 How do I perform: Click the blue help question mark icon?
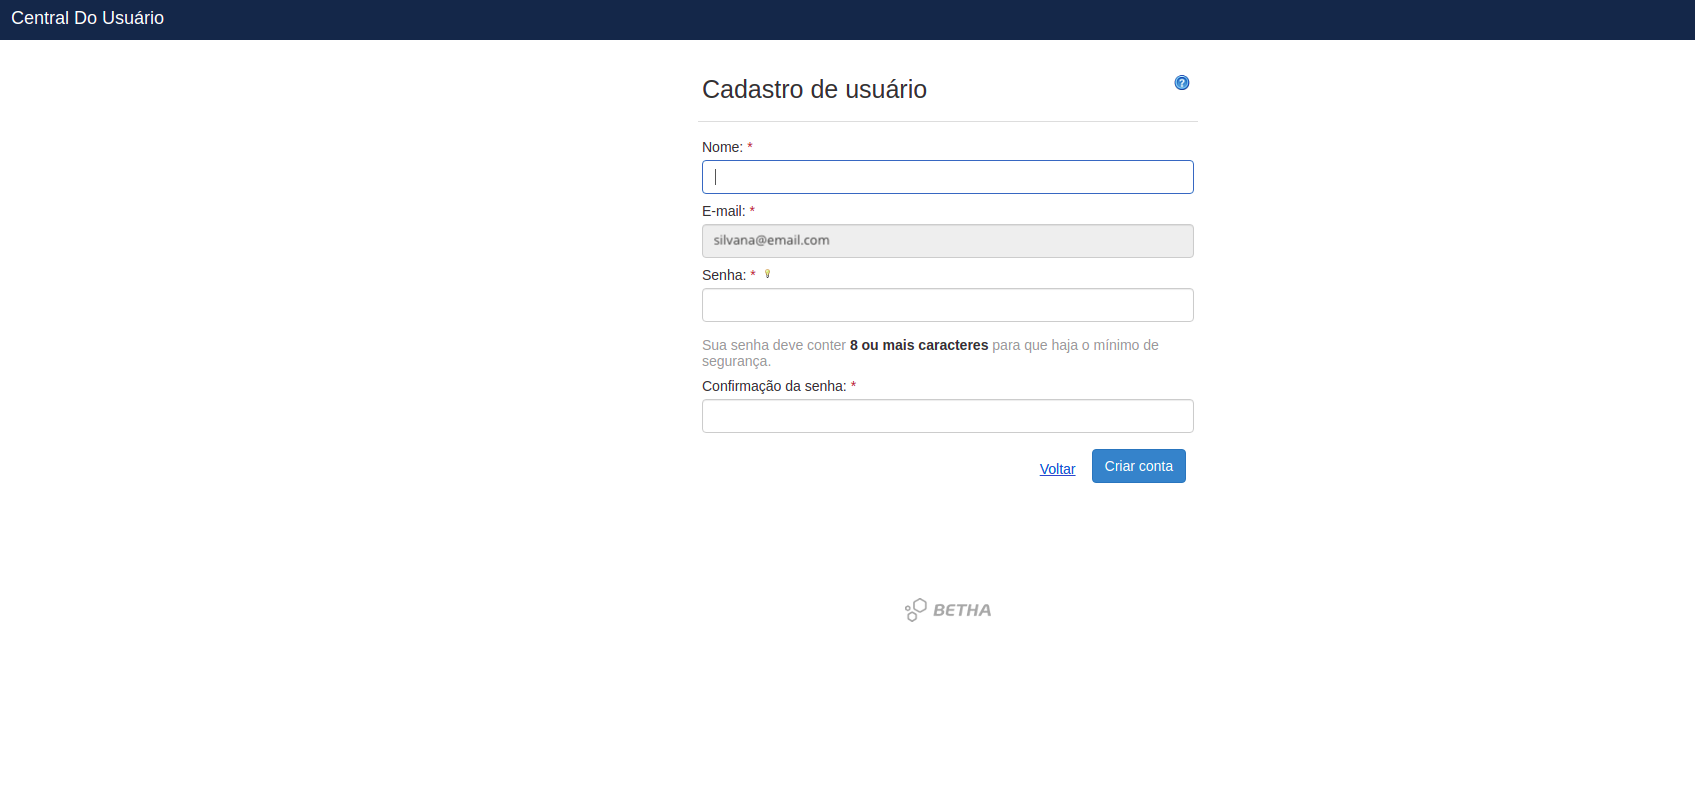tap(1181, 83)
